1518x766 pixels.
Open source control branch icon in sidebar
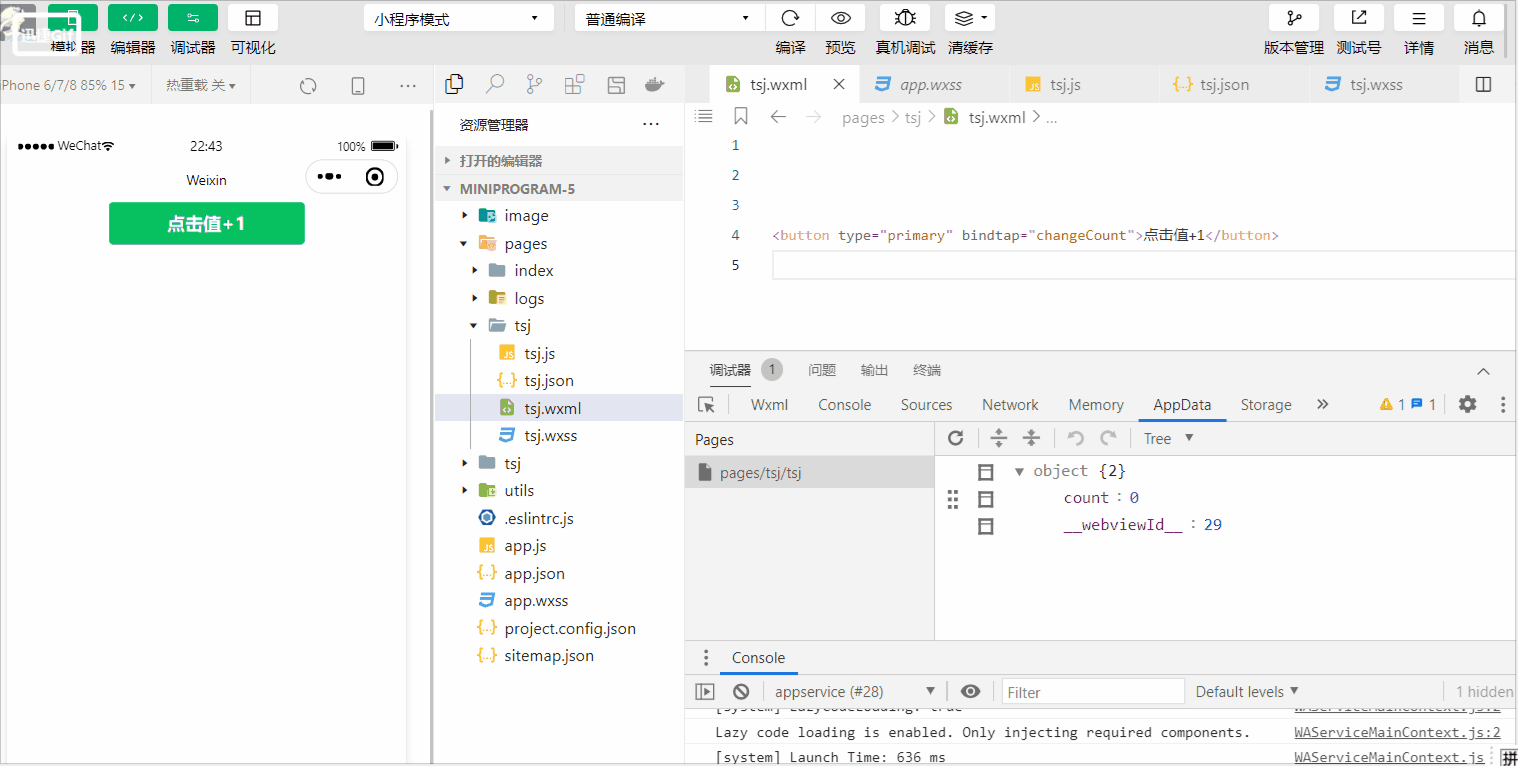tap(534, 84)
